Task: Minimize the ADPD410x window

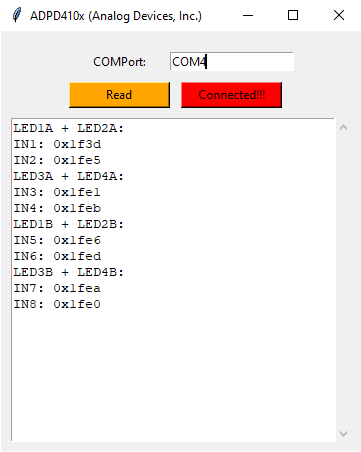Action: click(248, 15)
